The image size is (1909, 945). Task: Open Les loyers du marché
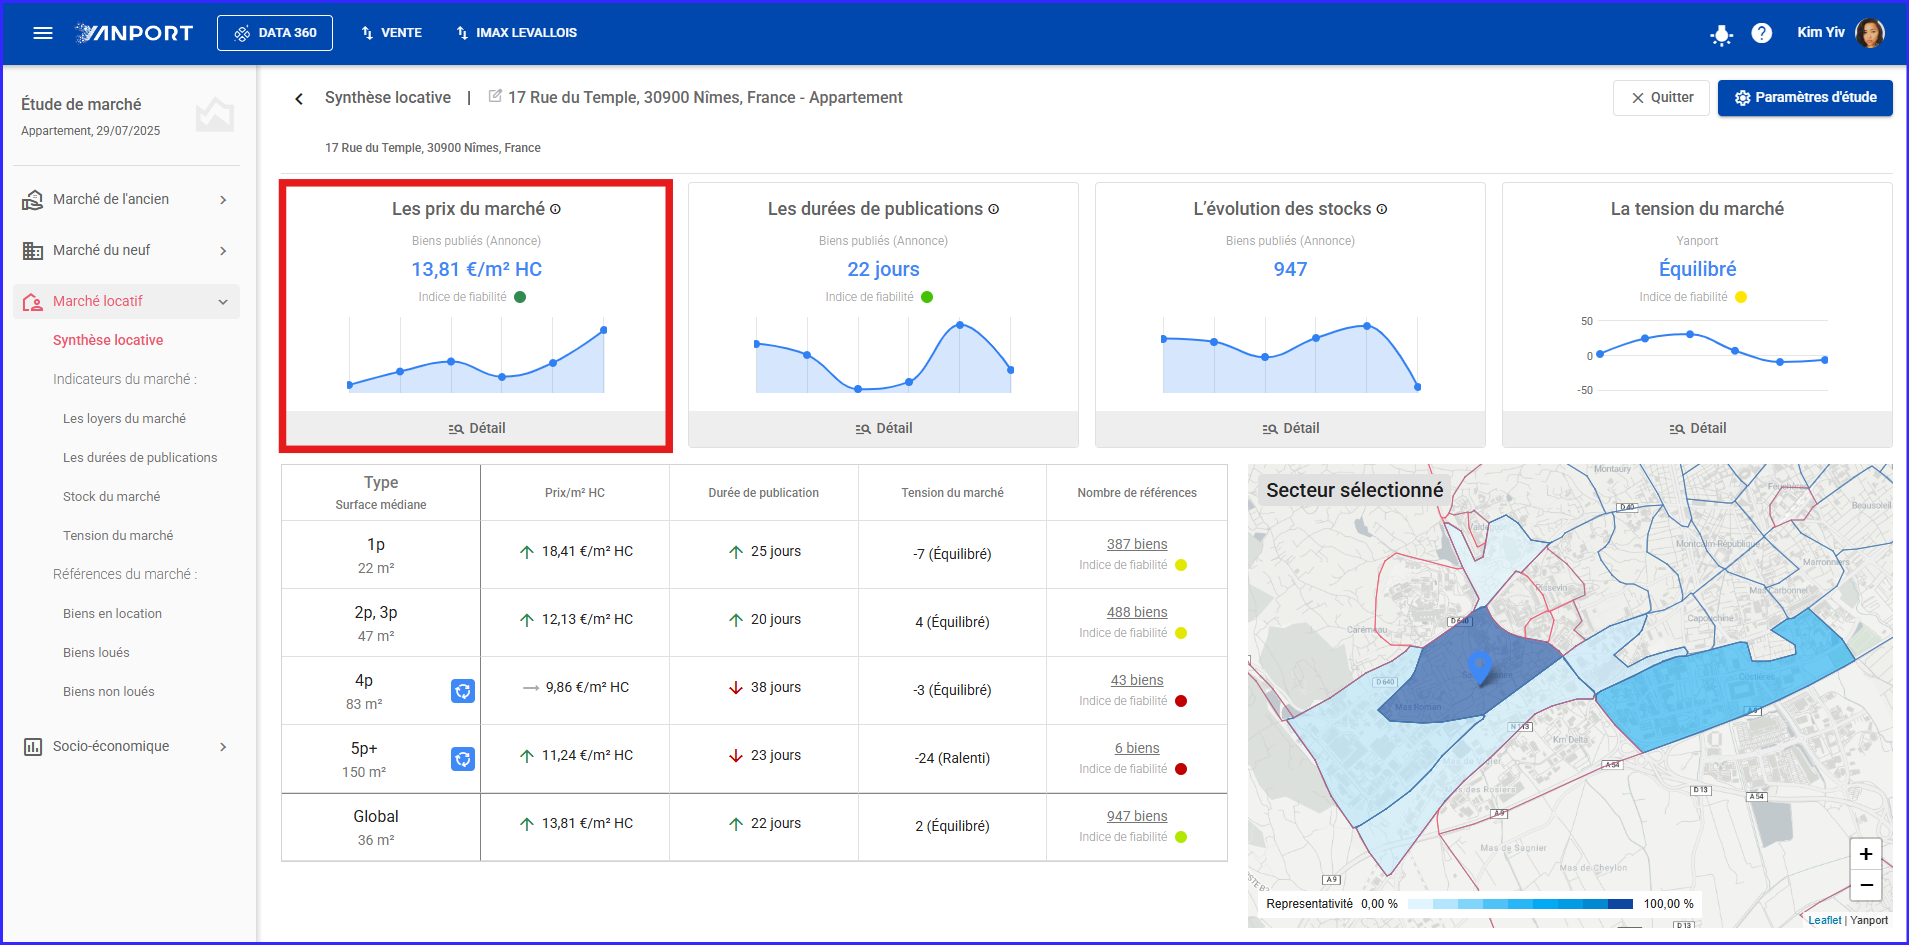pyautogui.click(x=124, y=419)
